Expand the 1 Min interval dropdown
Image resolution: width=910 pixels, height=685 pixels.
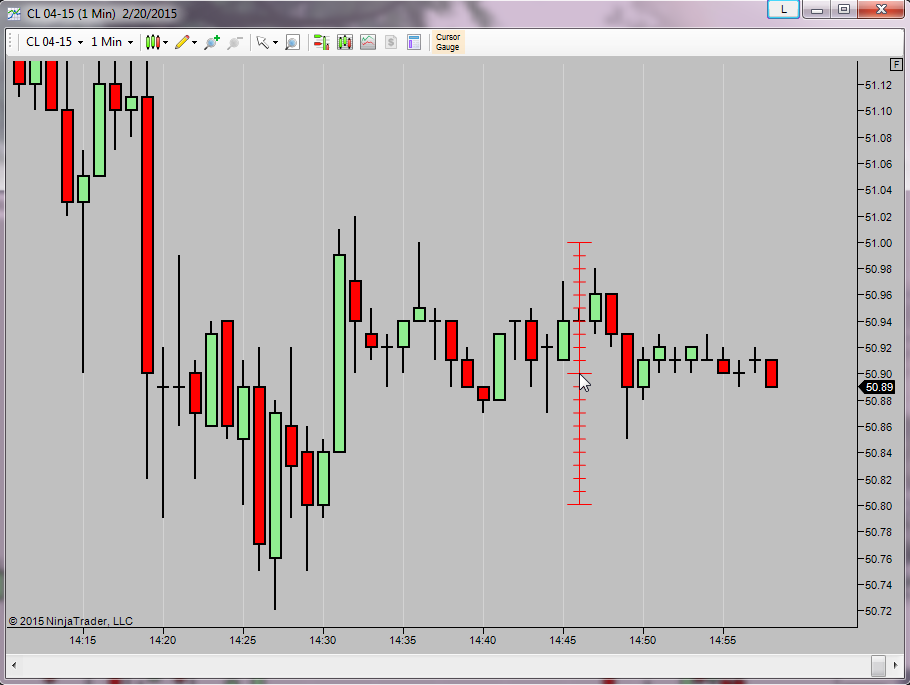coord(131,42)
